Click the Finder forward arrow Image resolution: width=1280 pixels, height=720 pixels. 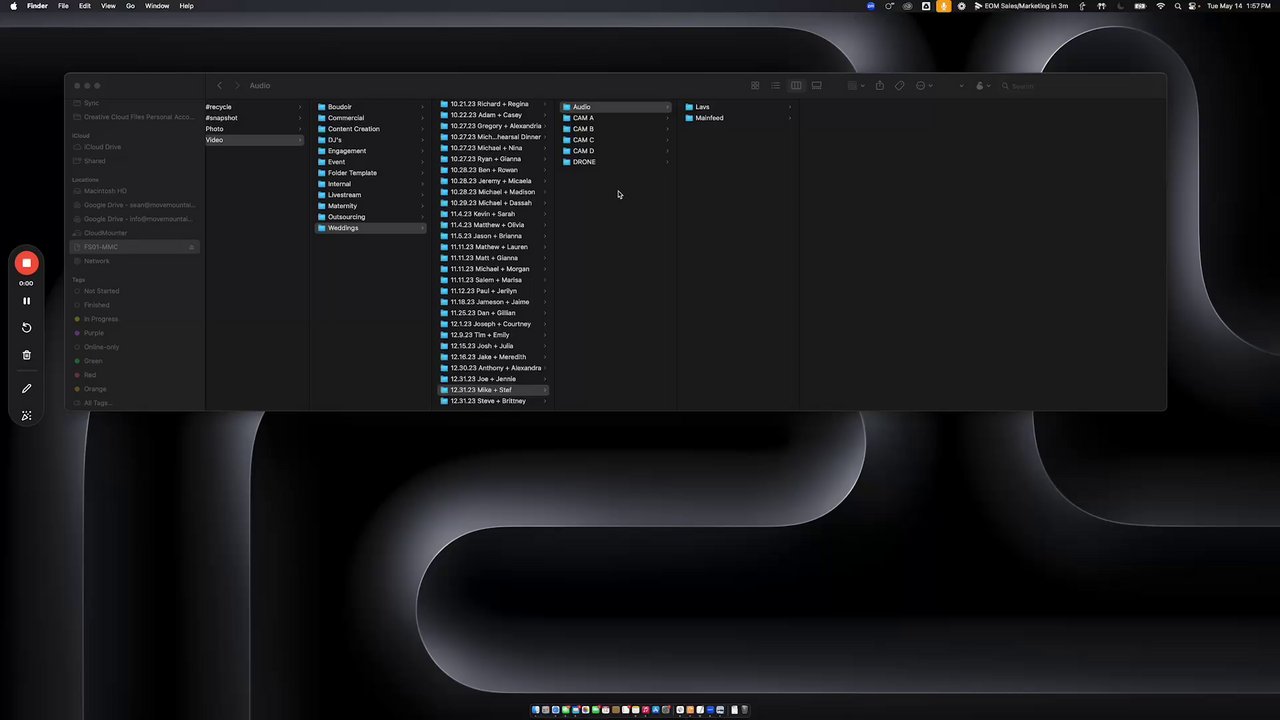pos(237,86)
